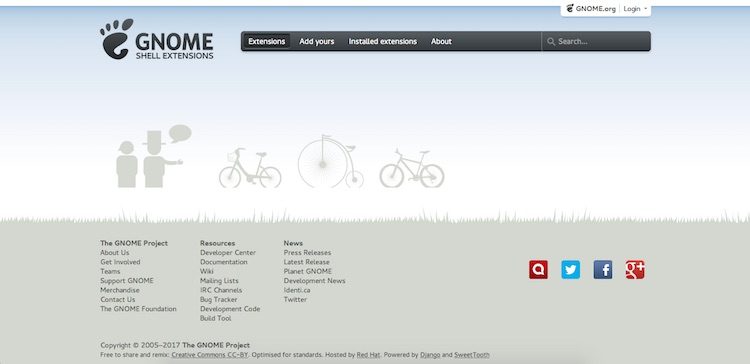This screenshot has width=750, height=364.
Task: Open the Bug Tracker link
Action: tap(219, 299)
